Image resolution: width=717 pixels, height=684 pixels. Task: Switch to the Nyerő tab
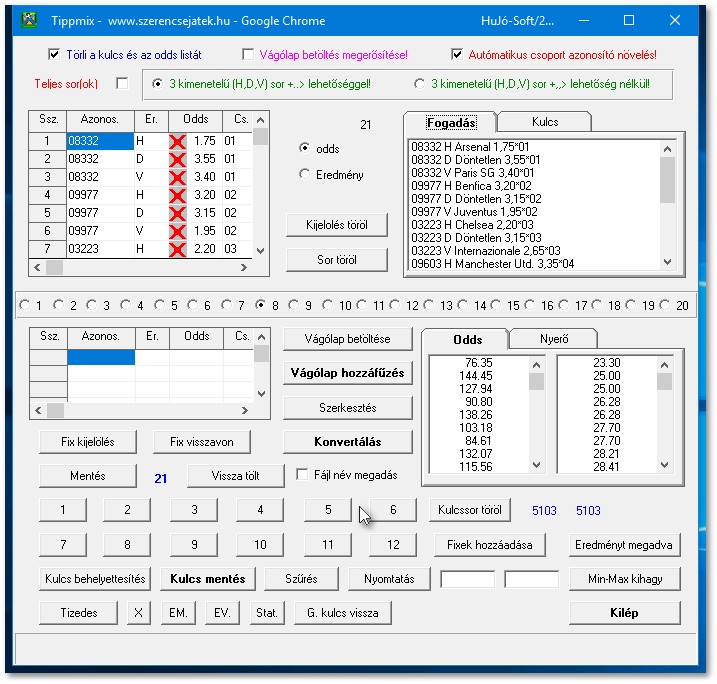pyautogui.click(x=554, y=339)
